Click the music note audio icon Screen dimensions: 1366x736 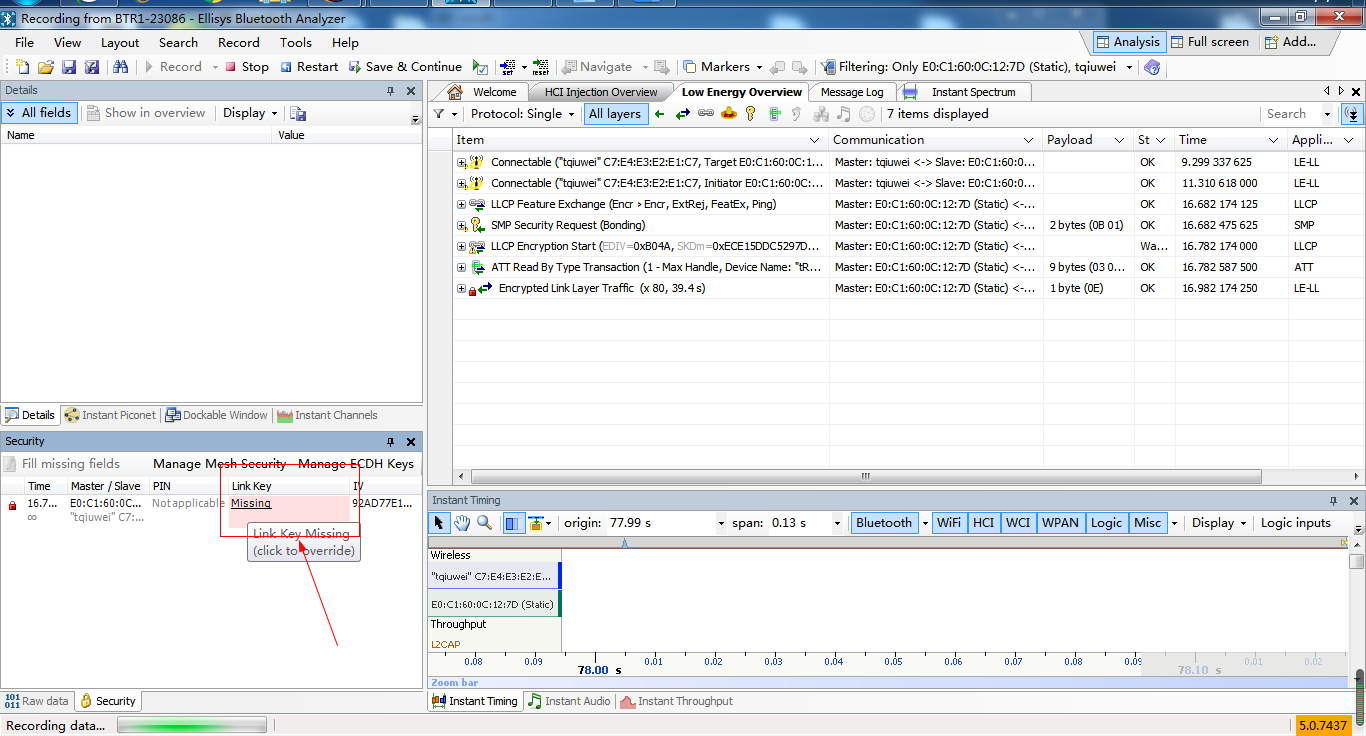[844, 114]
